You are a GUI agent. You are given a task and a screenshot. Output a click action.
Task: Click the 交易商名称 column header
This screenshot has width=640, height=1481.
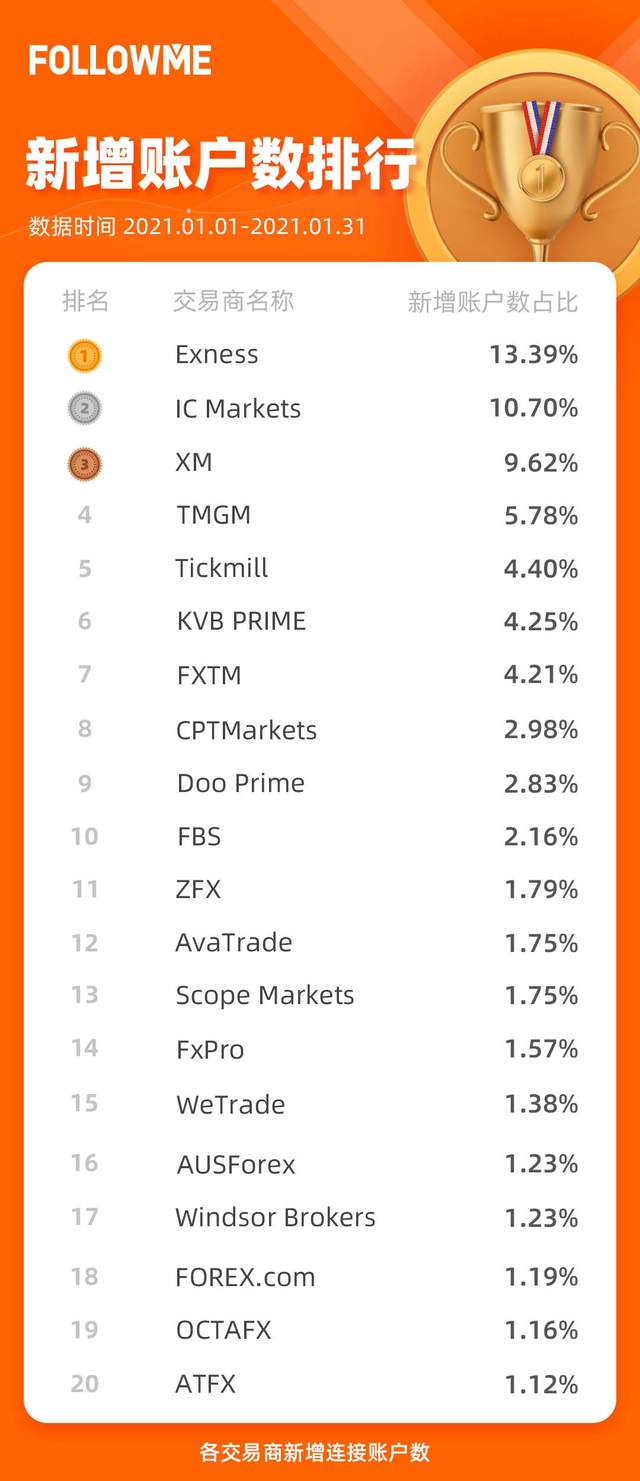click(x=233, y=301)
